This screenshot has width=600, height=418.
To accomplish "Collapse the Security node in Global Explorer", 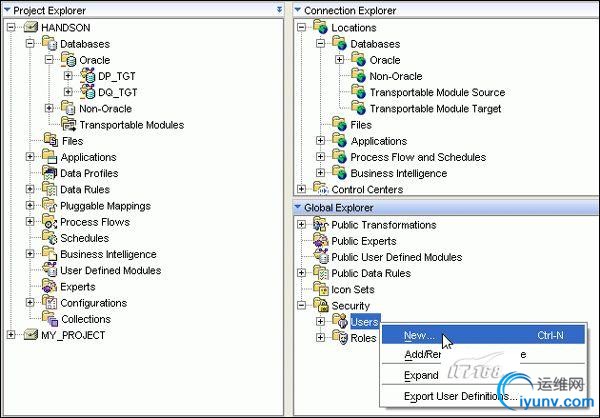I will (x=302, y=305).
